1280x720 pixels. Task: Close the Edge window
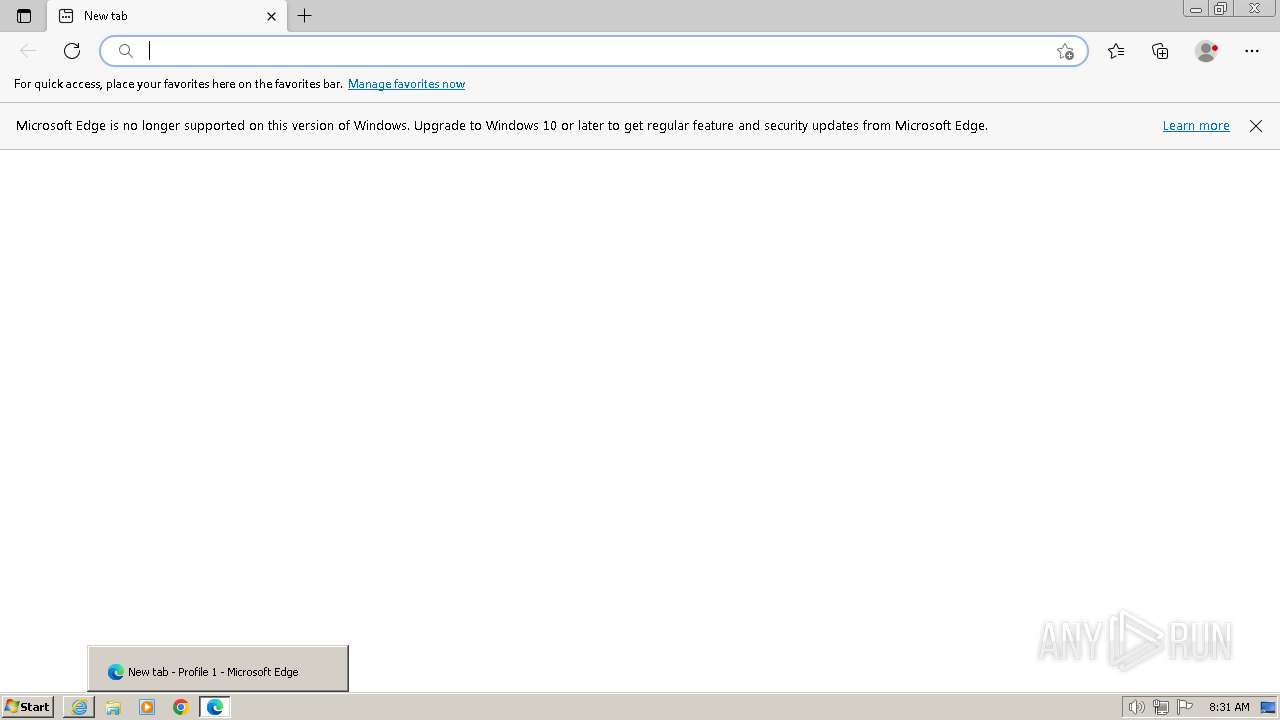tap(1254, 9)
